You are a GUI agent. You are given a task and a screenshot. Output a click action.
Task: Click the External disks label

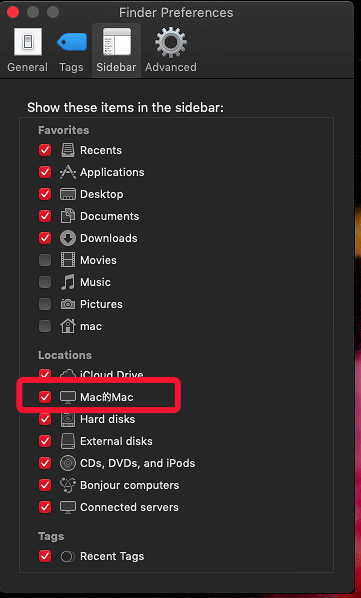(x=116, y=441)
